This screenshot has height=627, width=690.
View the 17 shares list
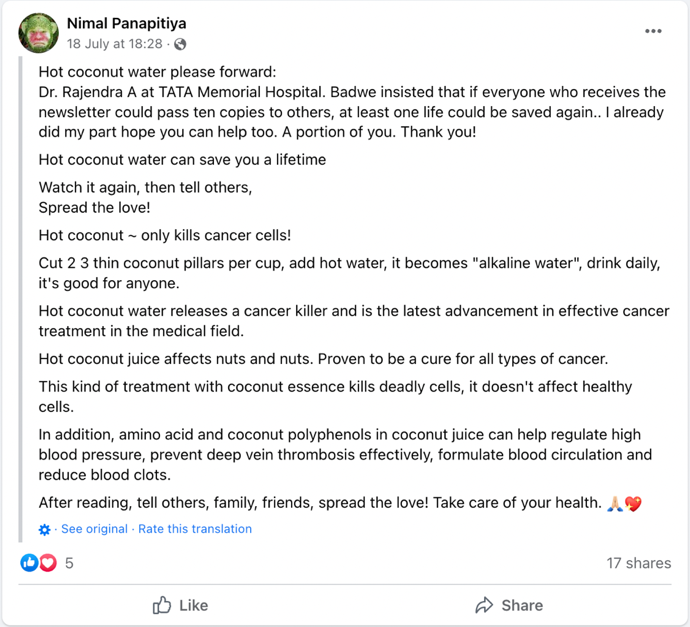coord(638,563)
